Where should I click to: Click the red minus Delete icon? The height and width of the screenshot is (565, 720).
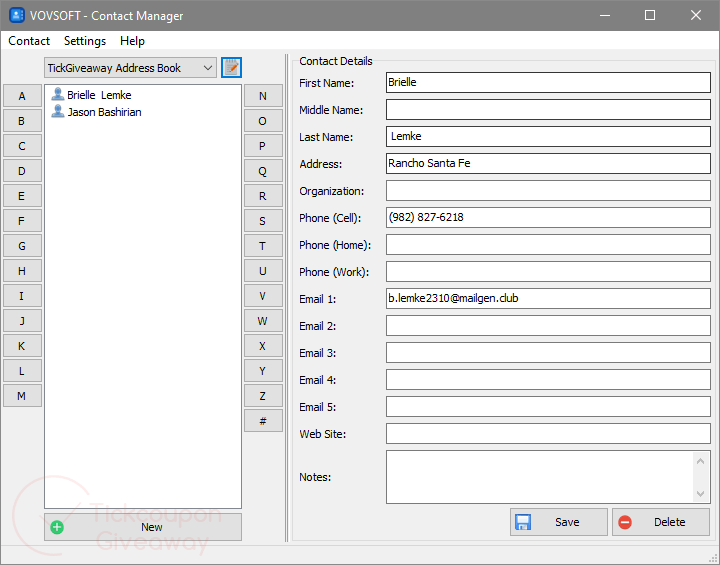point(624,522)
